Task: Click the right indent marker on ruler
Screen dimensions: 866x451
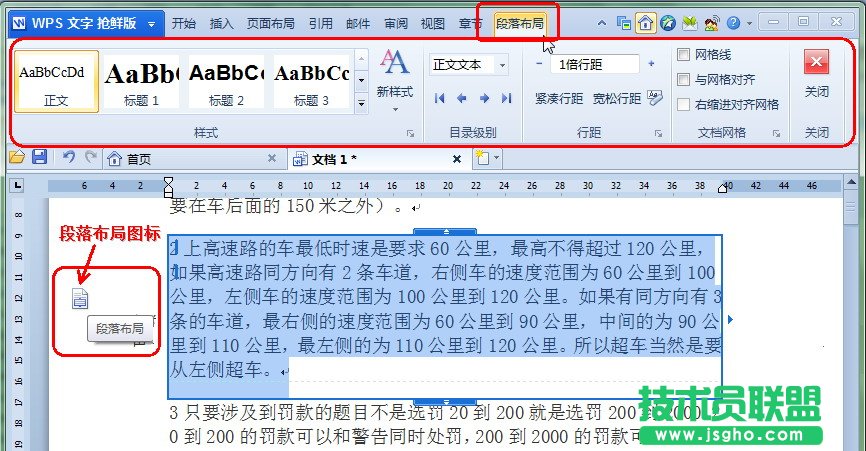Action: [722, 189]
